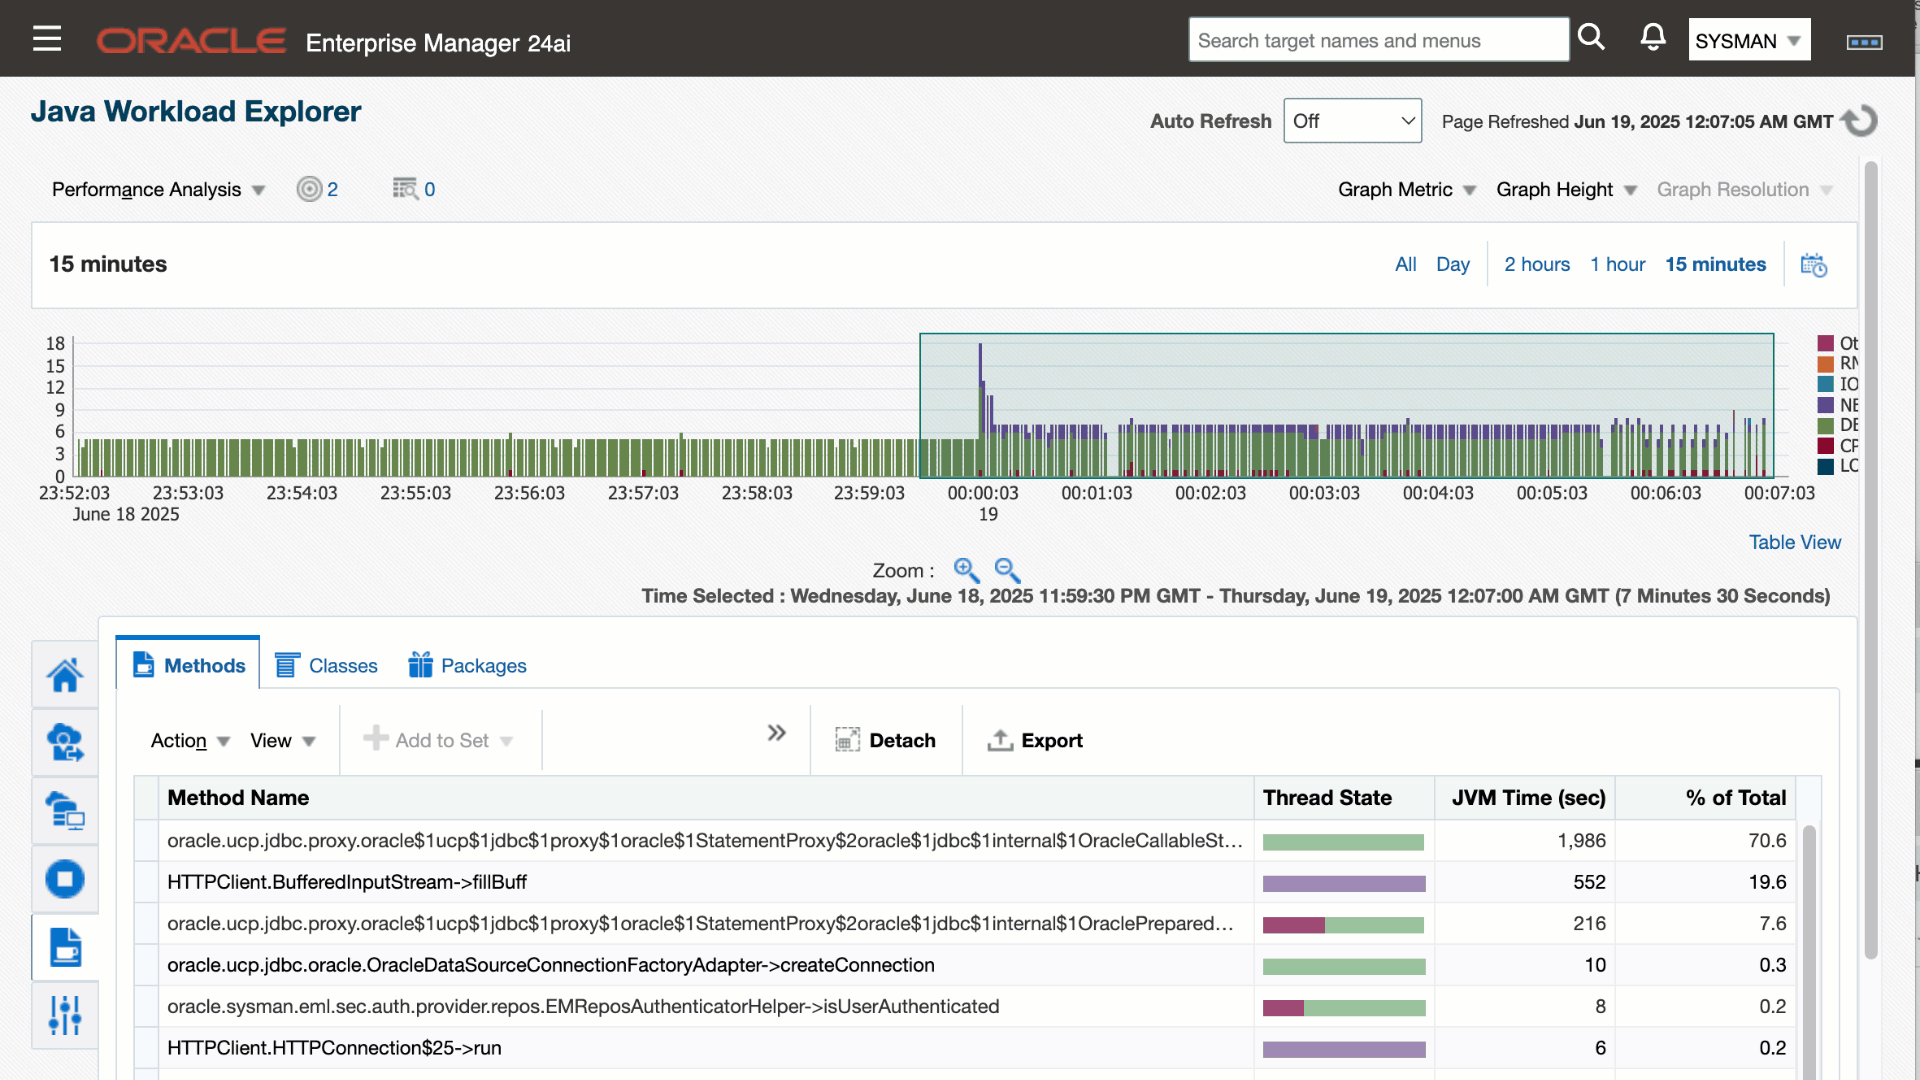The height and width of the screenshot is (1080, 1920).
Task: Click the Export button
Action: tap(1035, 741)
